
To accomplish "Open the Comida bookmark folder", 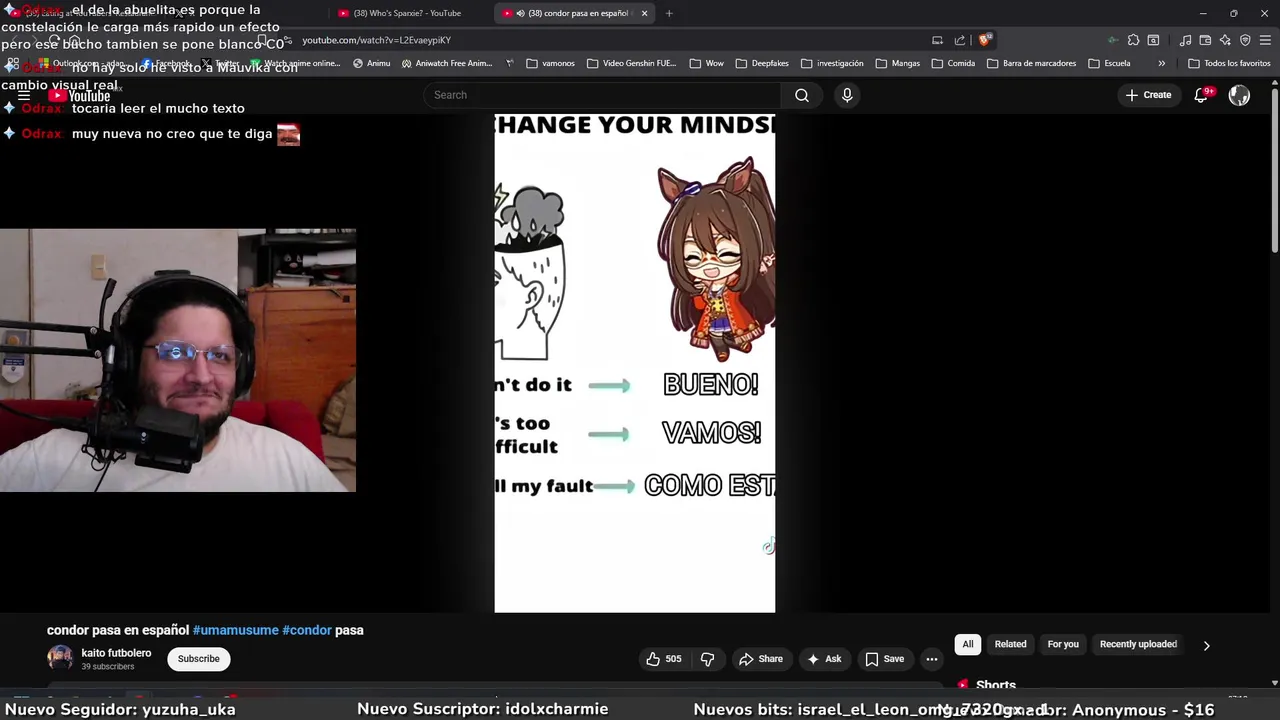I will tap(953, 63).
